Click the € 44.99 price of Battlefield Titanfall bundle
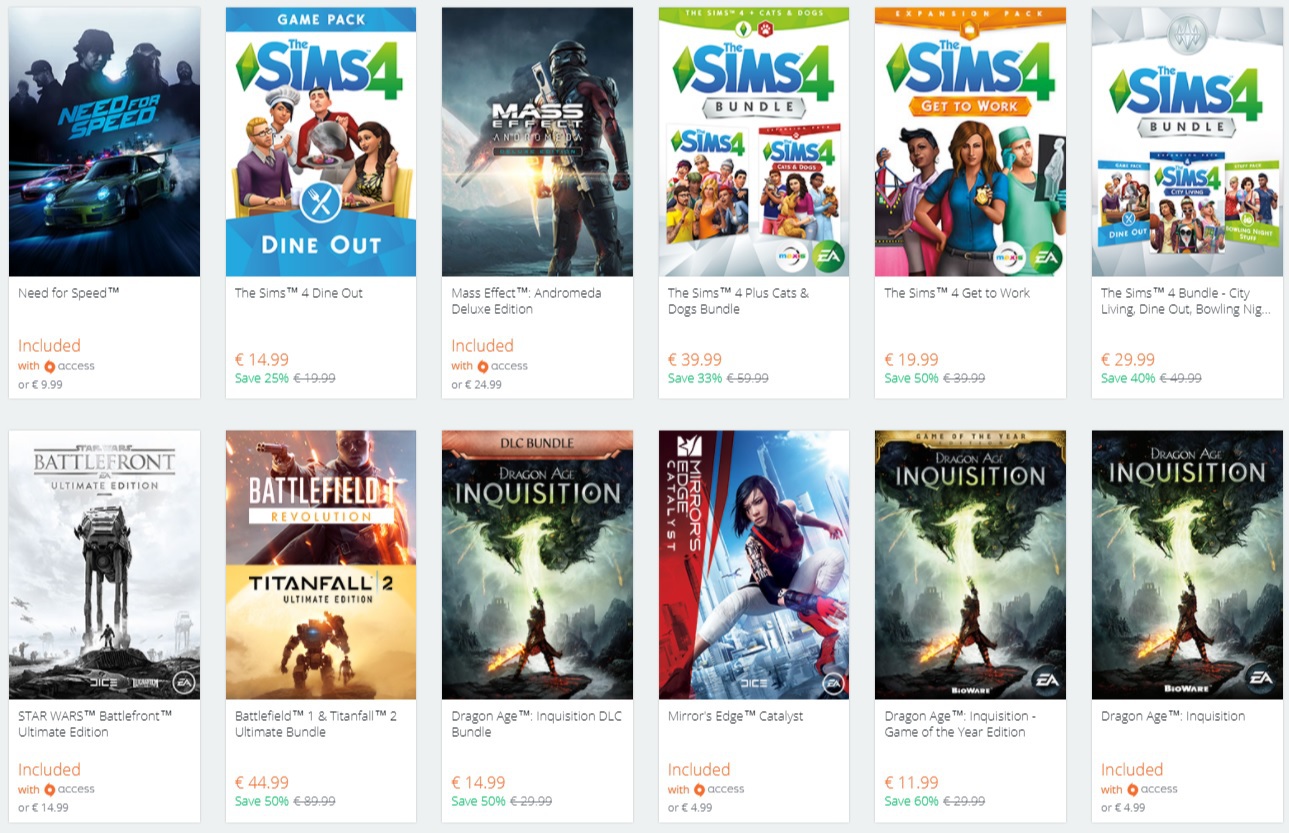 (262, 783)
